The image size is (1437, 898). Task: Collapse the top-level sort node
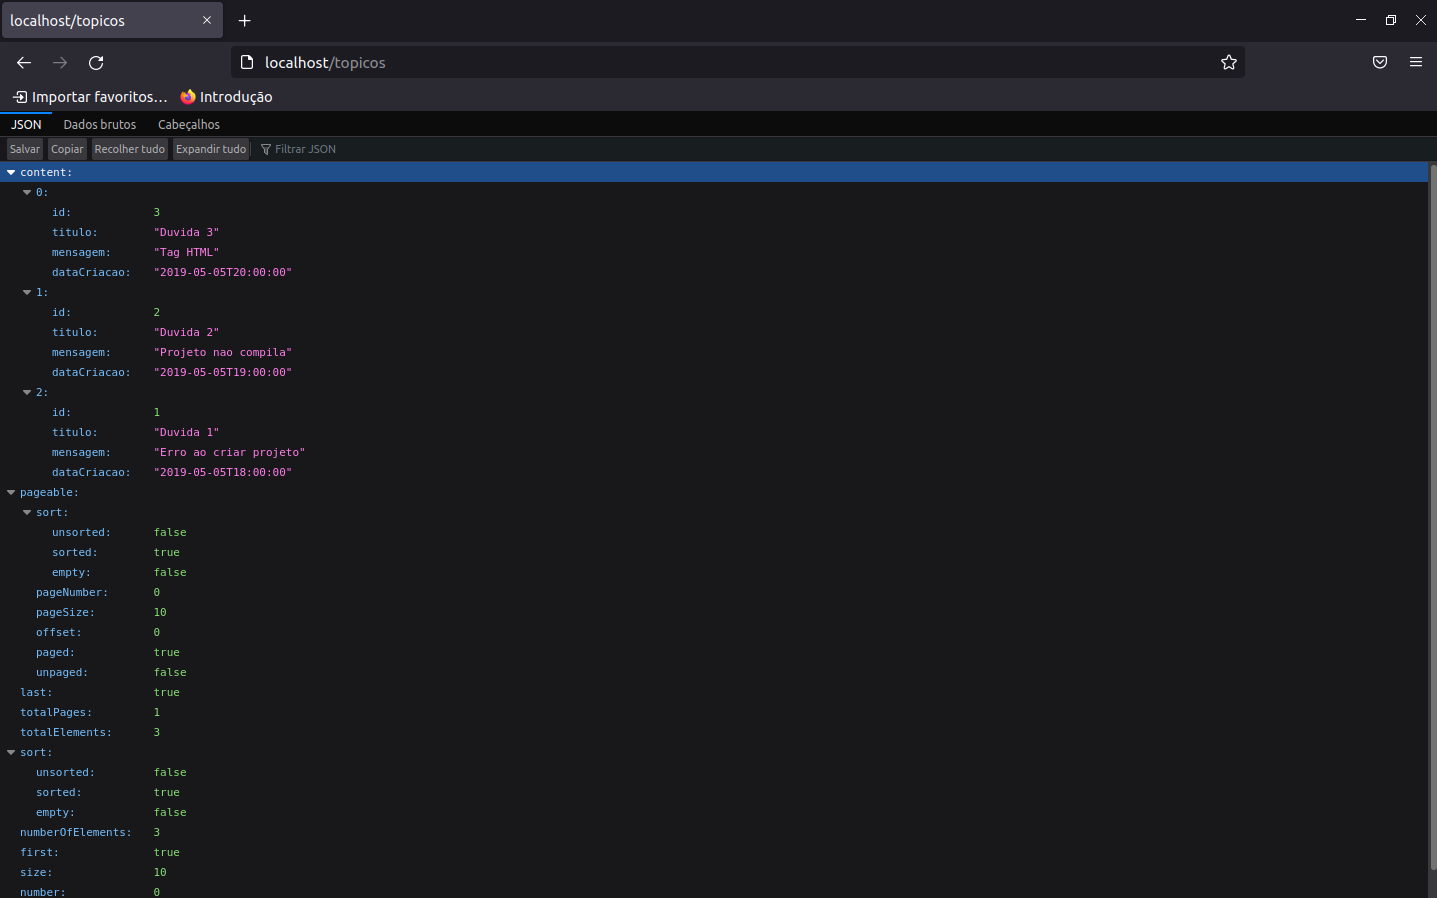(11, 752)
